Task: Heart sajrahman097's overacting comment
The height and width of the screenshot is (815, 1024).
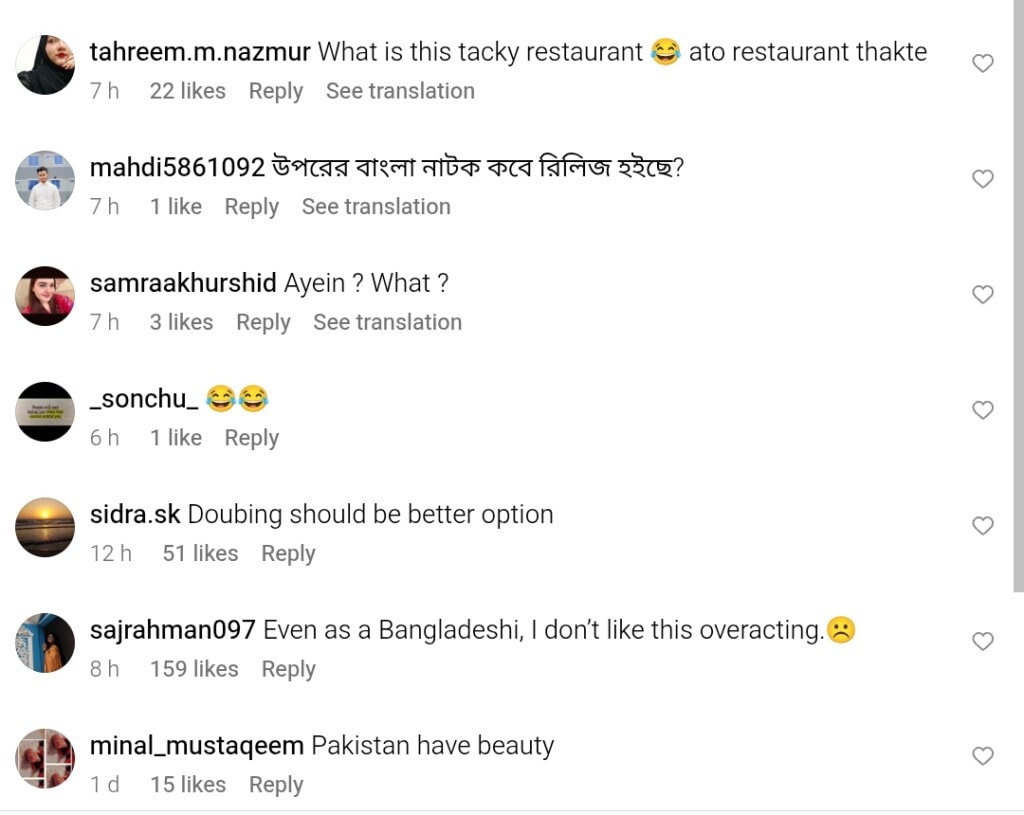Action: (x=983, y=641)
